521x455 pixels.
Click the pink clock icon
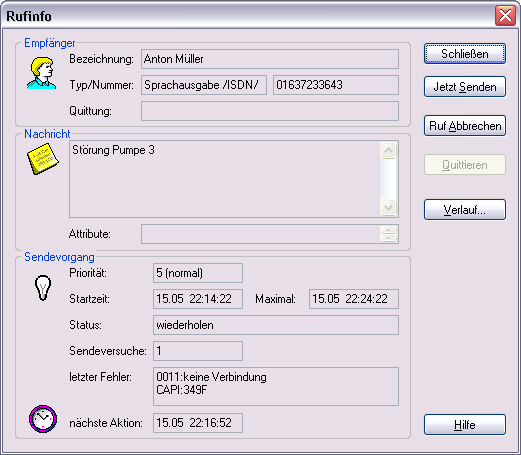(43, 419)
